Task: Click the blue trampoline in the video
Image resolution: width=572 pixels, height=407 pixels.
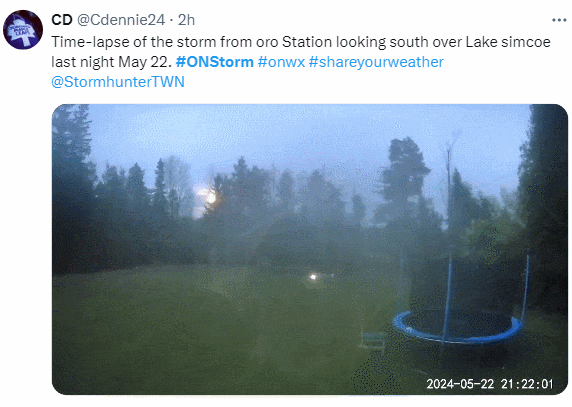Action: 458,327
